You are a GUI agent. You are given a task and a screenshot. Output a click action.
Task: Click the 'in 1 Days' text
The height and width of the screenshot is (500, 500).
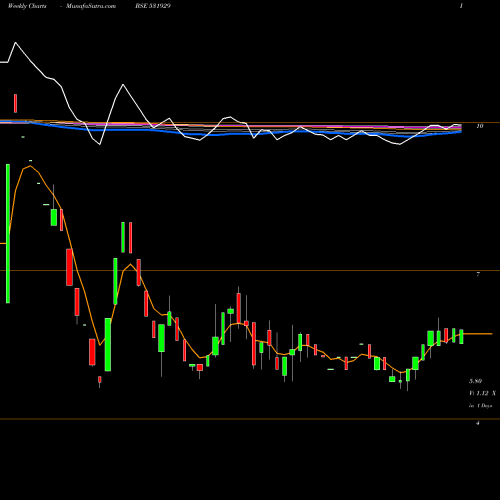480,406
